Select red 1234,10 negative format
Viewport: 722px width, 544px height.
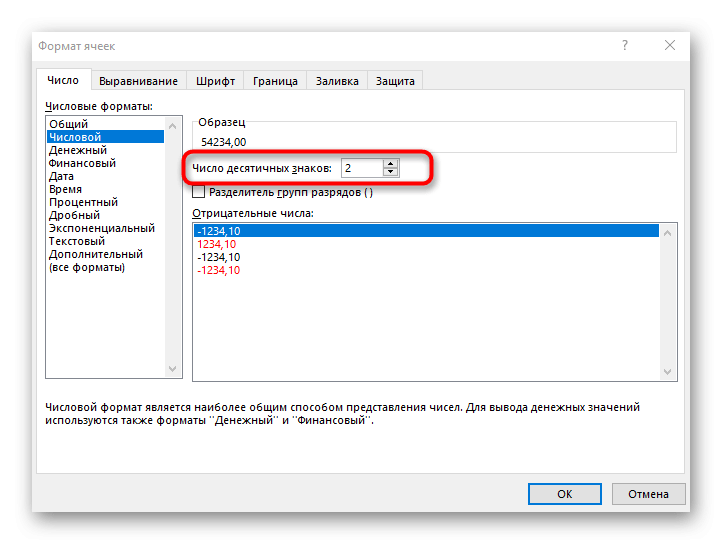(x=426, y=244)
